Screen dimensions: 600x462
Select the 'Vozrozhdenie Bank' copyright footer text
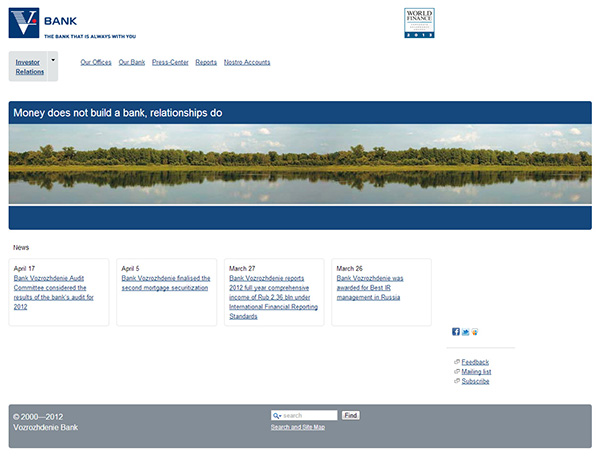[x=46, y=427]
